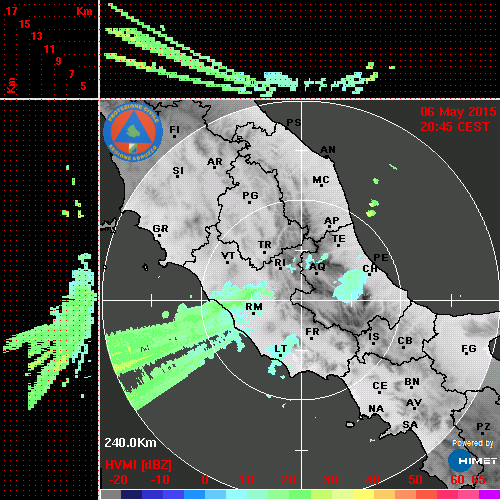
Task: Click the 'HVMI [dBZ]' product label
Action: (138, 465)
